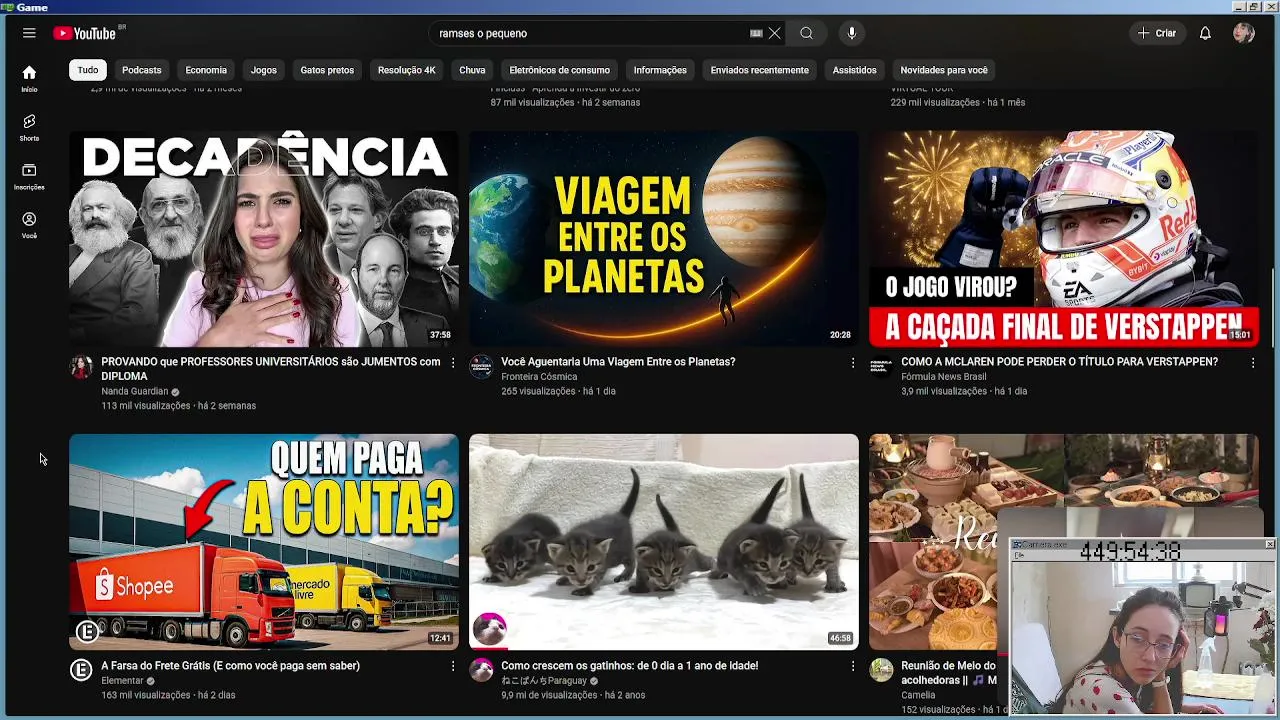The width and height of the screenshot is (1280, 720).
Task: Click the Elementar channel name
Action: (x=122, y=681)
